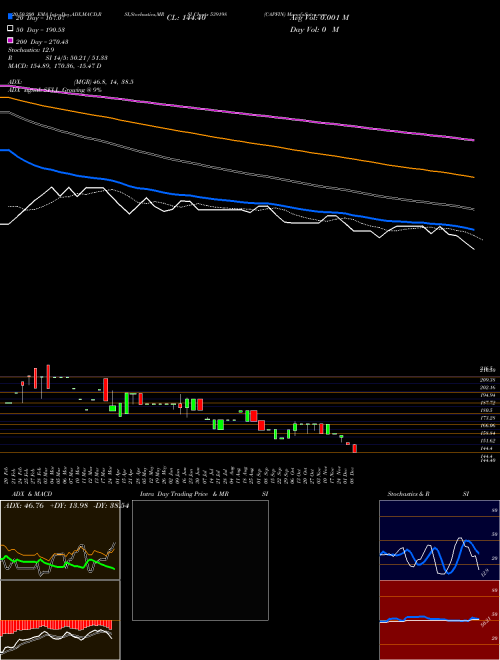This screenshot has height=660, width=500.
Task: Click the 'ADX: 46.76' value in indicator panel
Action: [24, 506]
